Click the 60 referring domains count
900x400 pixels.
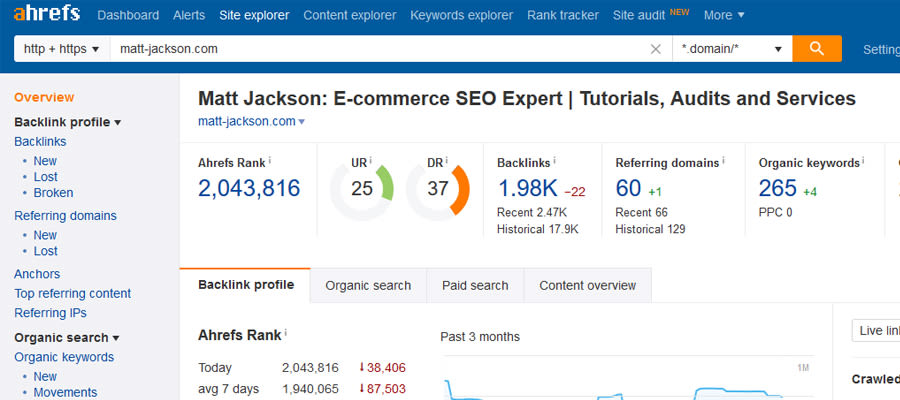pos(629,188)
